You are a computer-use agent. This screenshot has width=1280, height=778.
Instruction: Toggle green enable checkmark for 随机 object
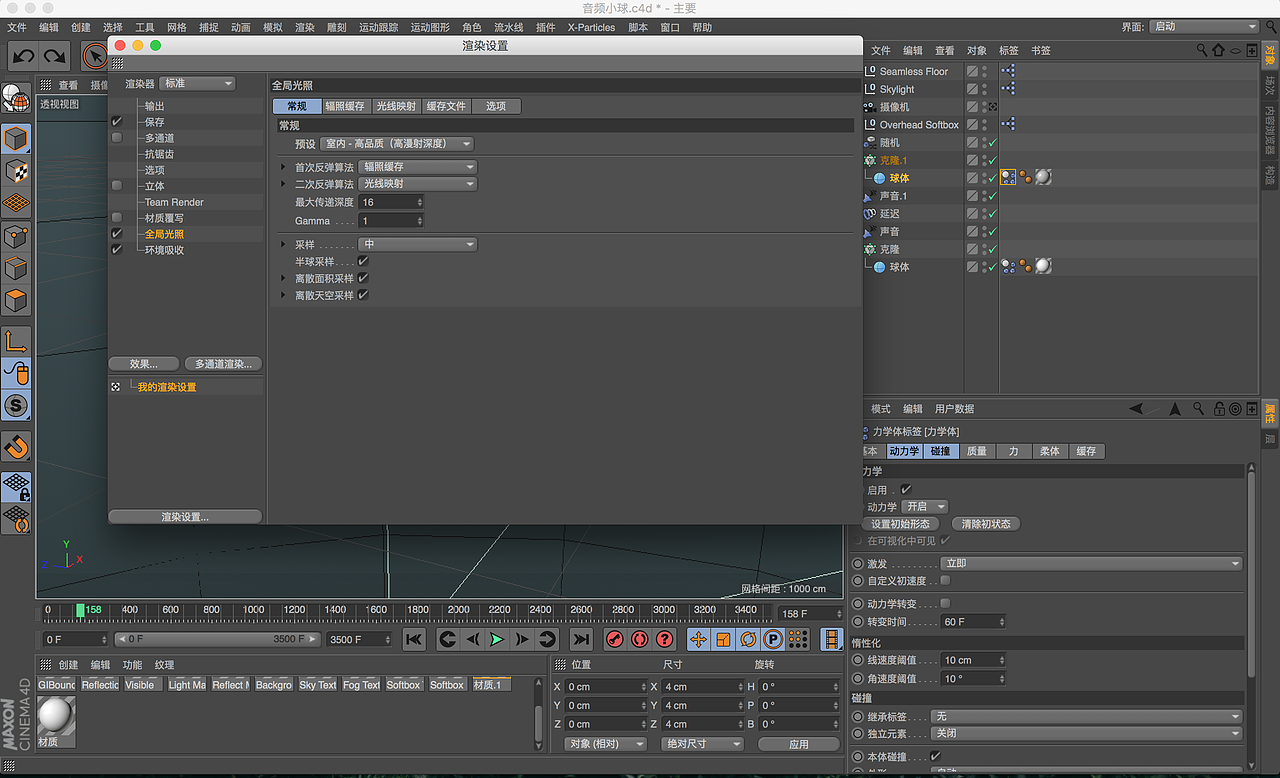992,143
